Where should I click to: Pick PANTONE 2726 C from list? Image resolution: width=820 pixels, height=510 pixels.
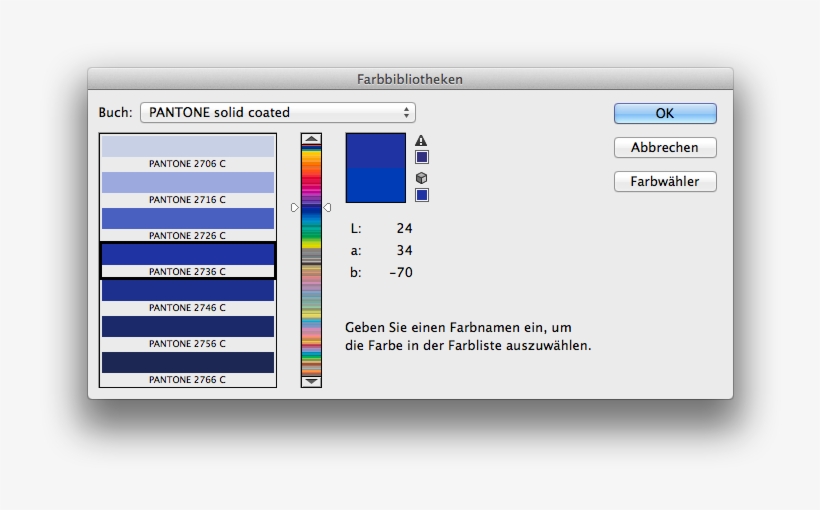(188, 224)
